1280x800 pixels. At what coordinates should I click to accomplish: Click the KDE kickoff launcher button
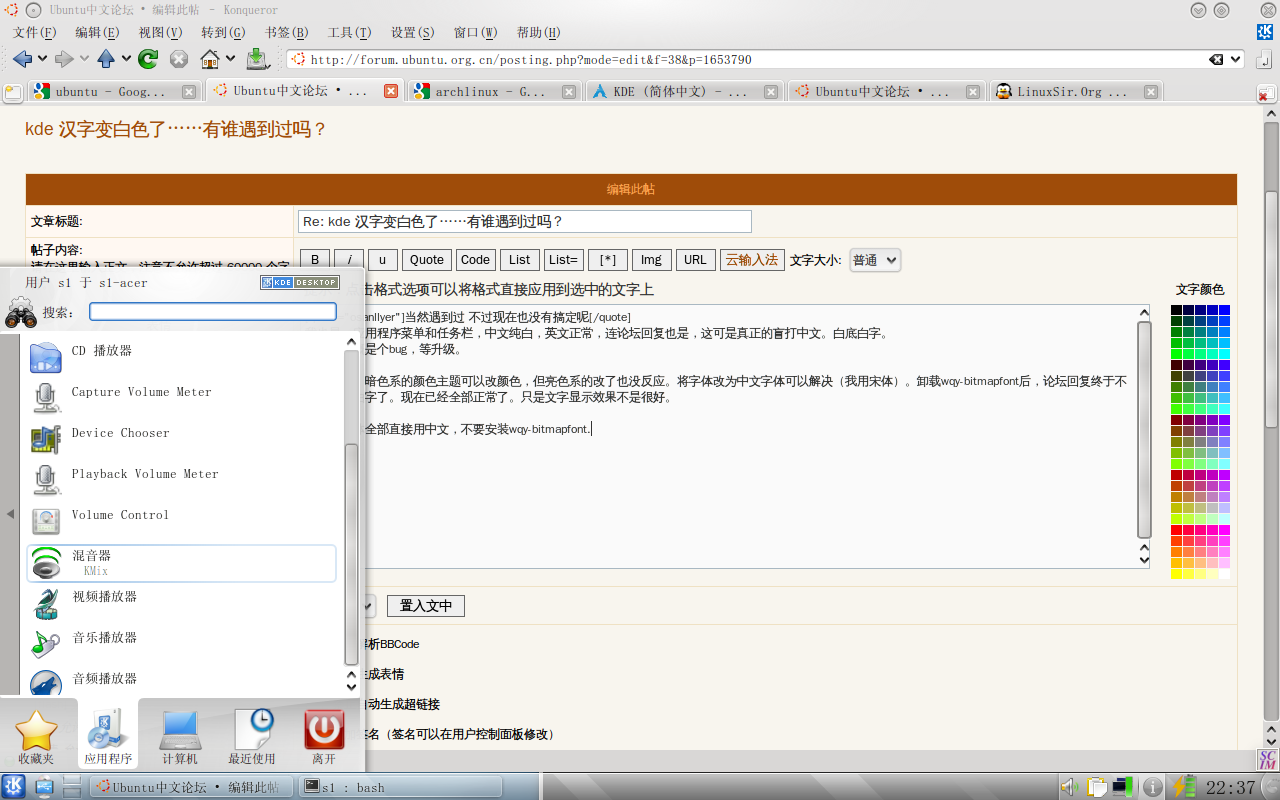[14, 787]
